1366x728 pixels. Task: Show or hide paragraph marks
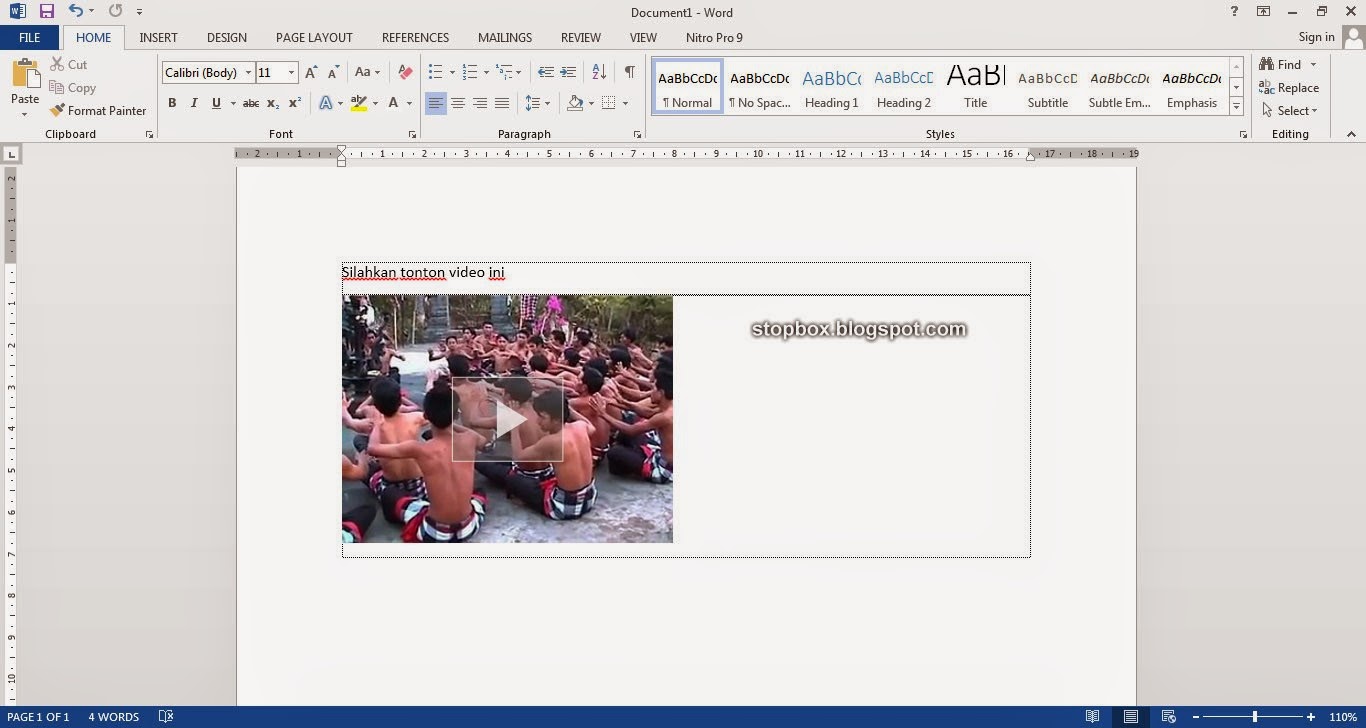tap(629, 72)
